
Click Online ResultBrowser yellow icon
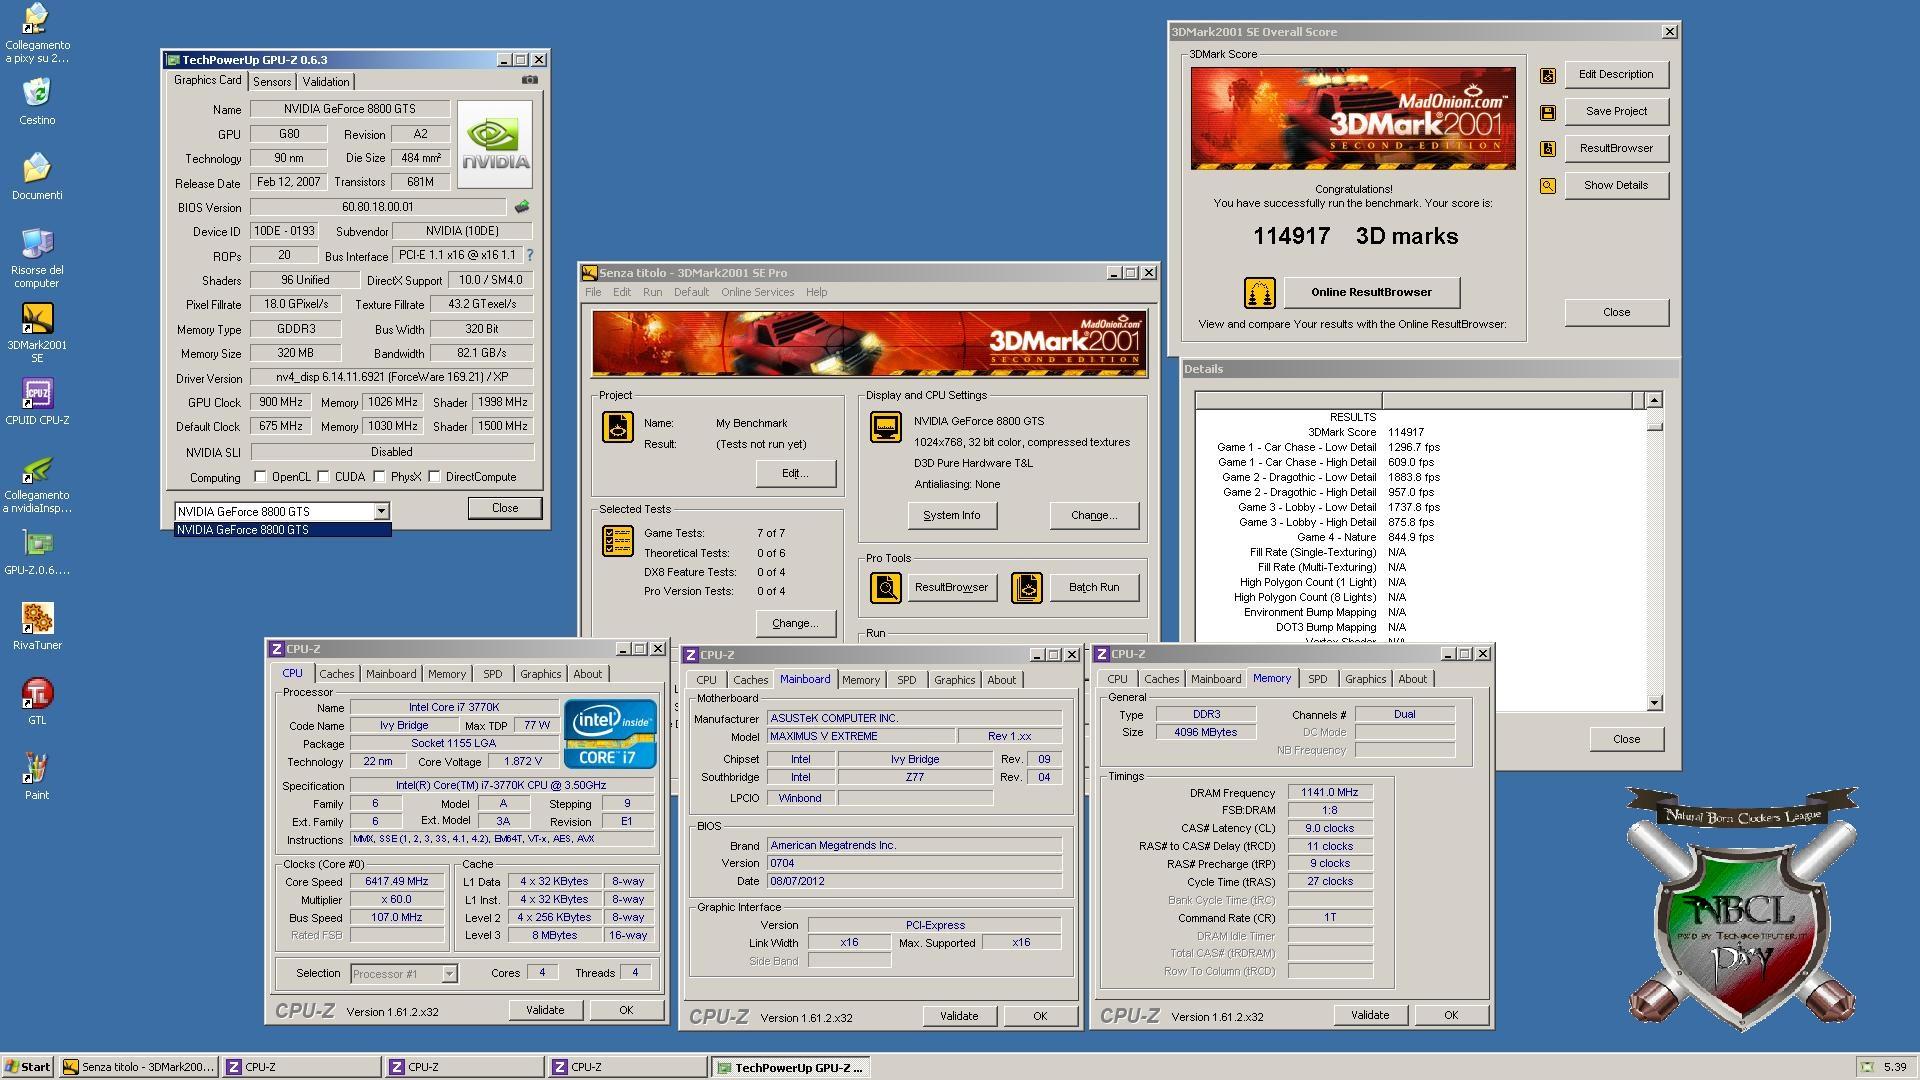click(1259, 293)
